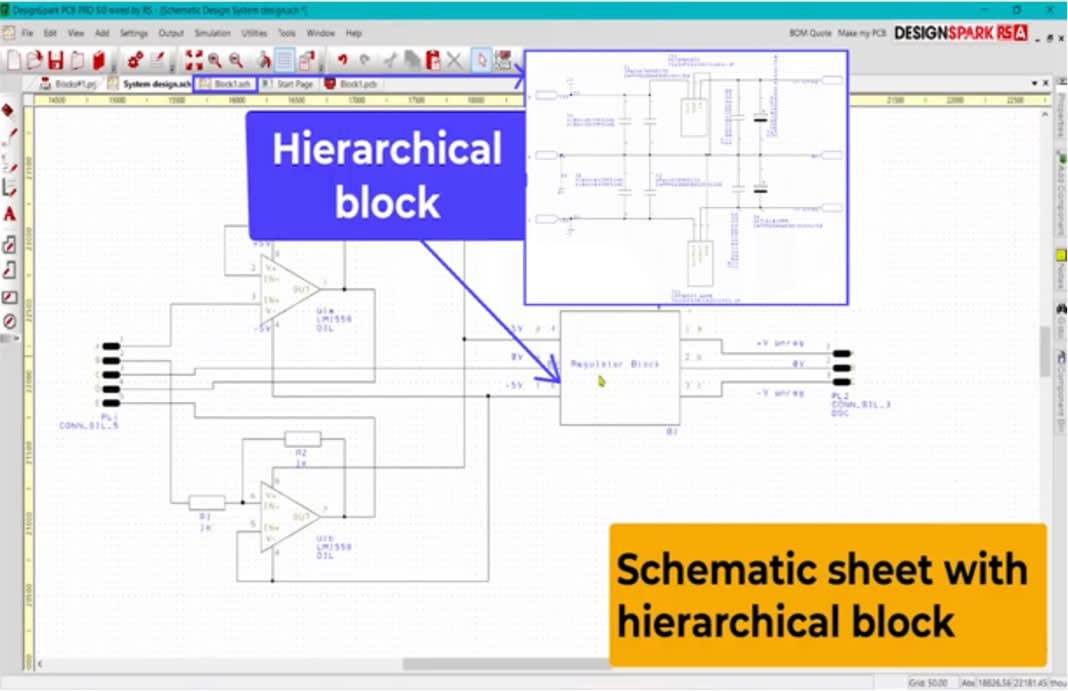
Task: Open the Edit menu
Action: click(50, 33)
